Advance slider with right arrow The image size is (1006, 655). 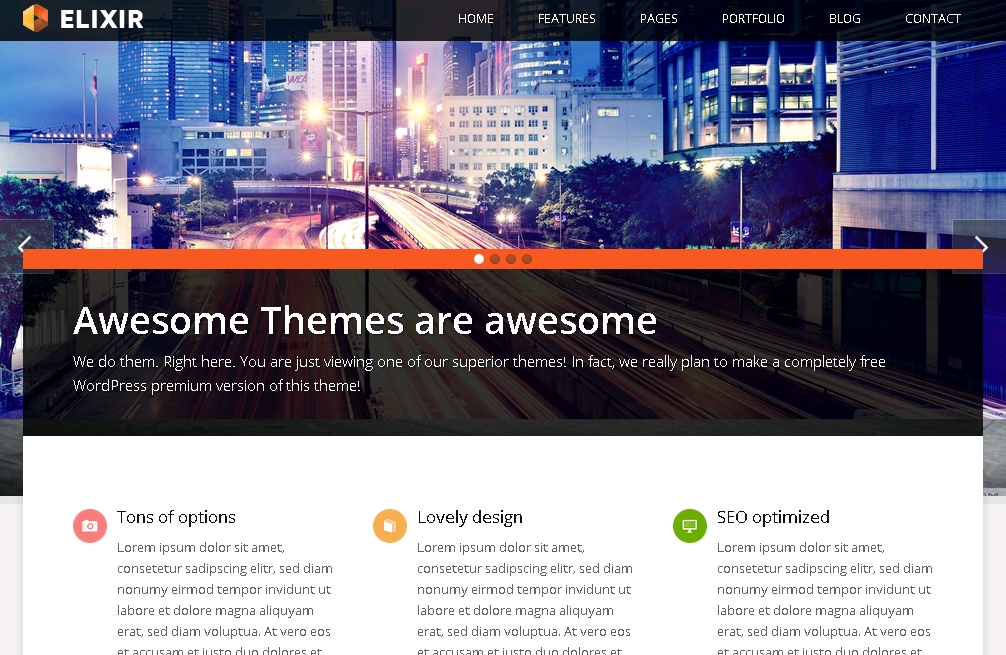pyautogui.click(x=980, y=246)
